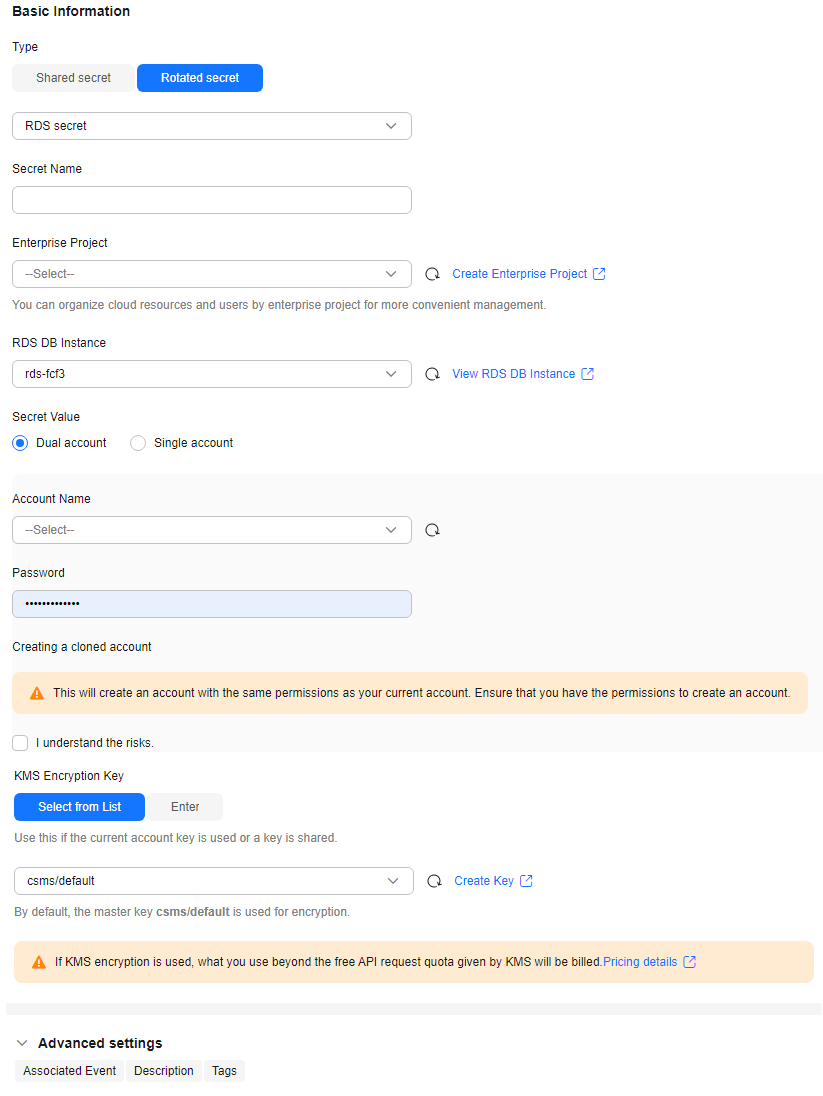Refresh the KMS encryption key list
This screenshot has width=823, height=1096.
coord(434,881)
